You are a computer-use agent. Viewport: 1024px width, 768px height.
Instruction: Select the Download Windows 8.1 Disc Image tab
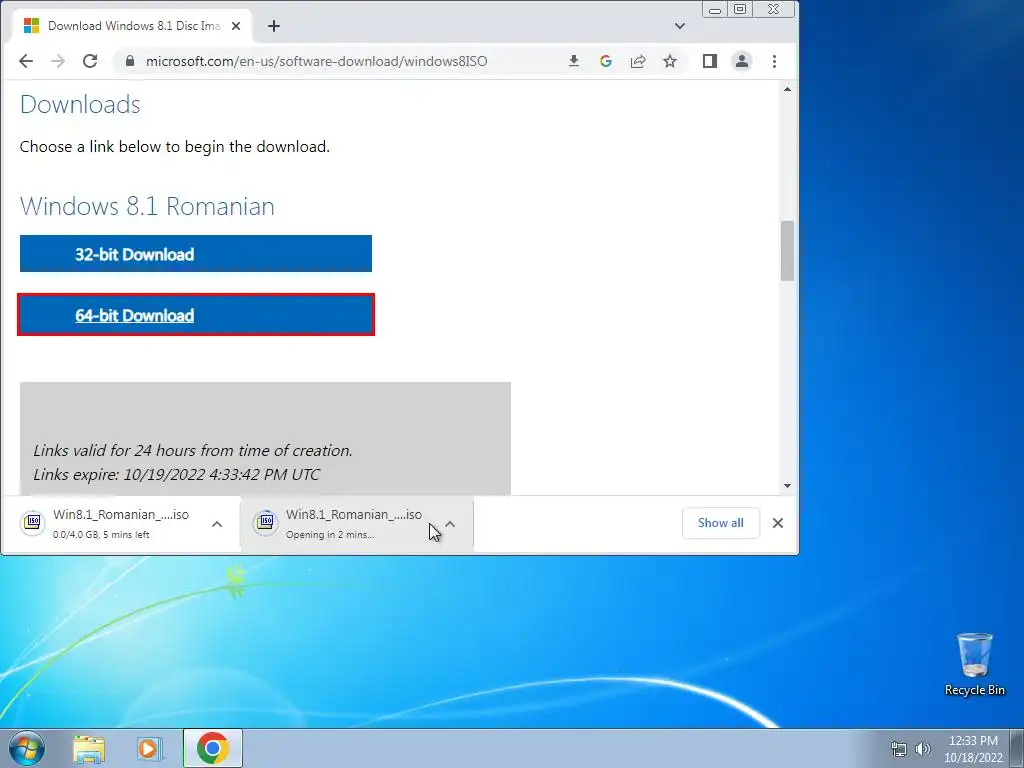(133, 26)
